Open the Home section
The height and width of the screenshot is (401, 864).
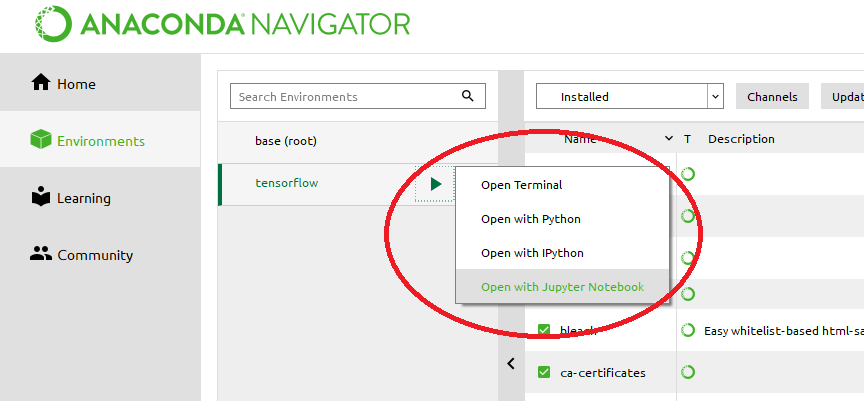point(100,83)
